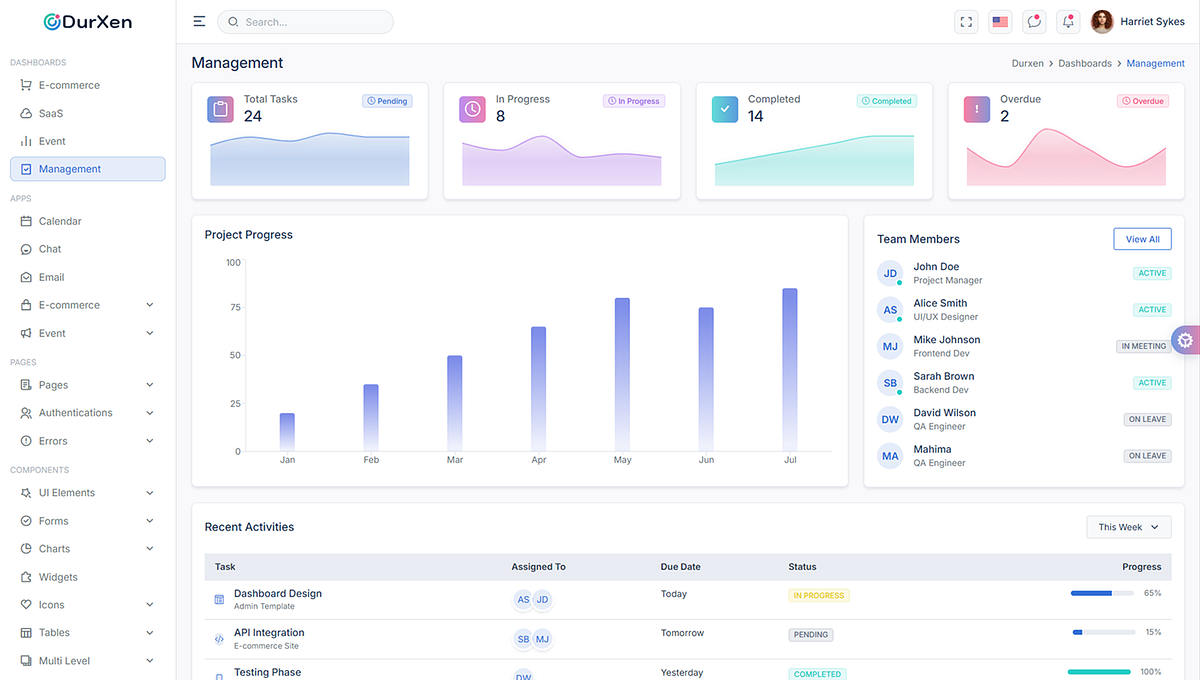Open the Widgets section in sidebar
This screenshot has height=680, width=1200.
56,576
